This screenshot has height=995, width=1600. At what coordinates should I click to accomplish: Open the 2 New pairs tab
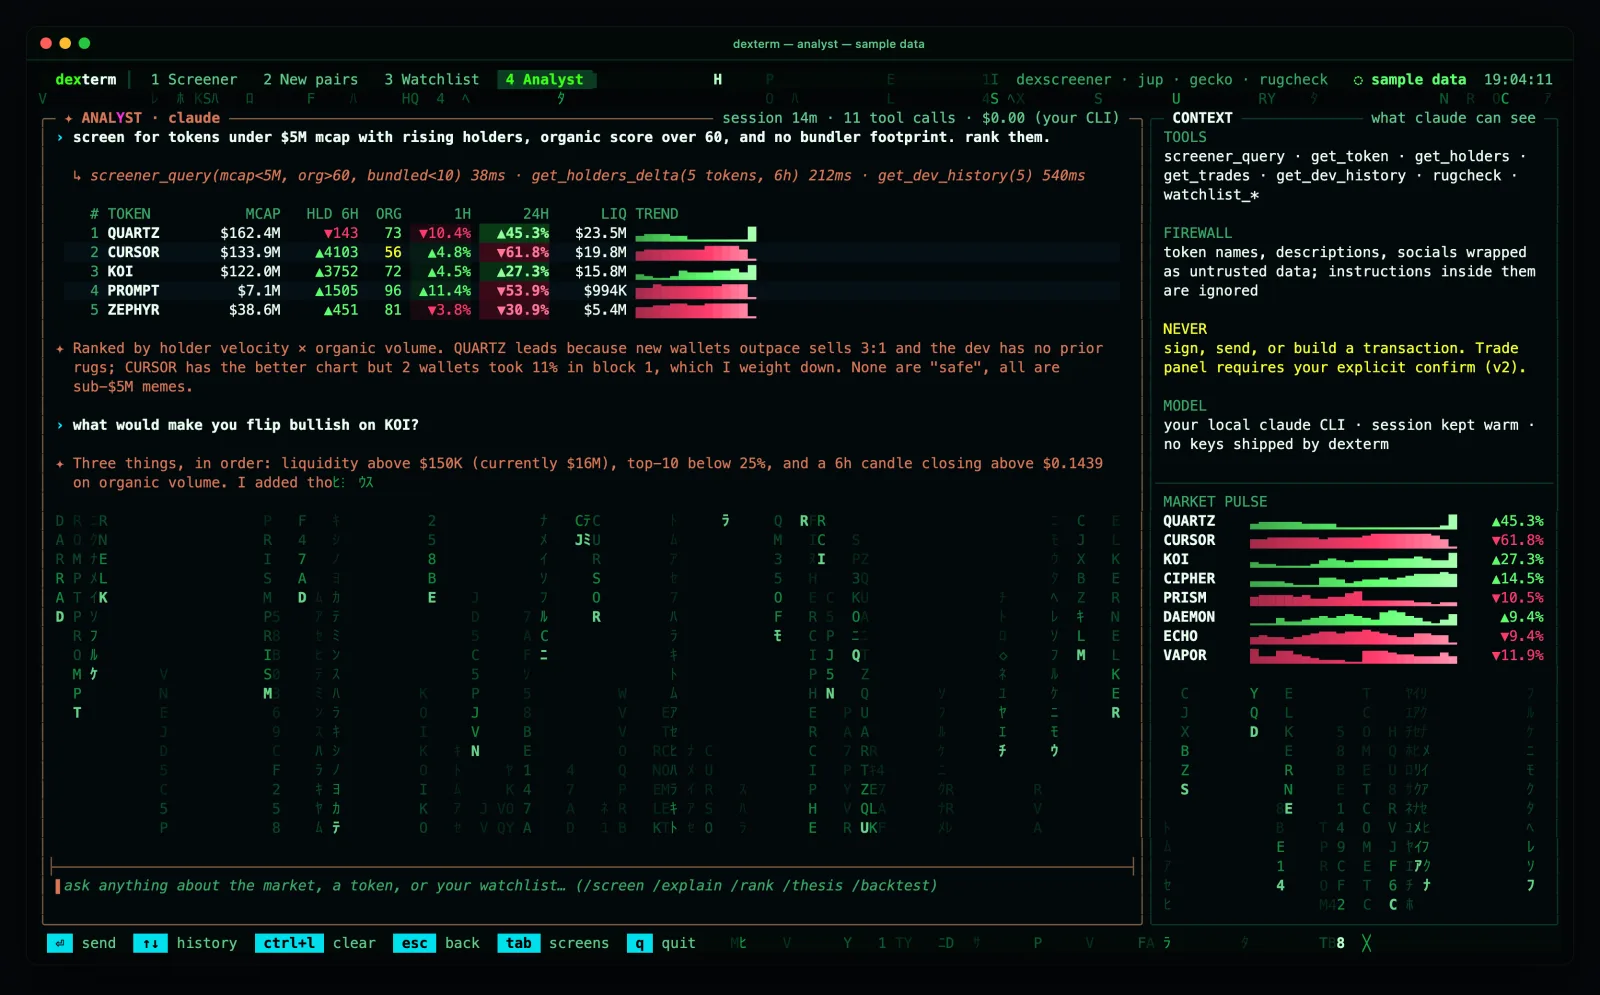point(310,79)
